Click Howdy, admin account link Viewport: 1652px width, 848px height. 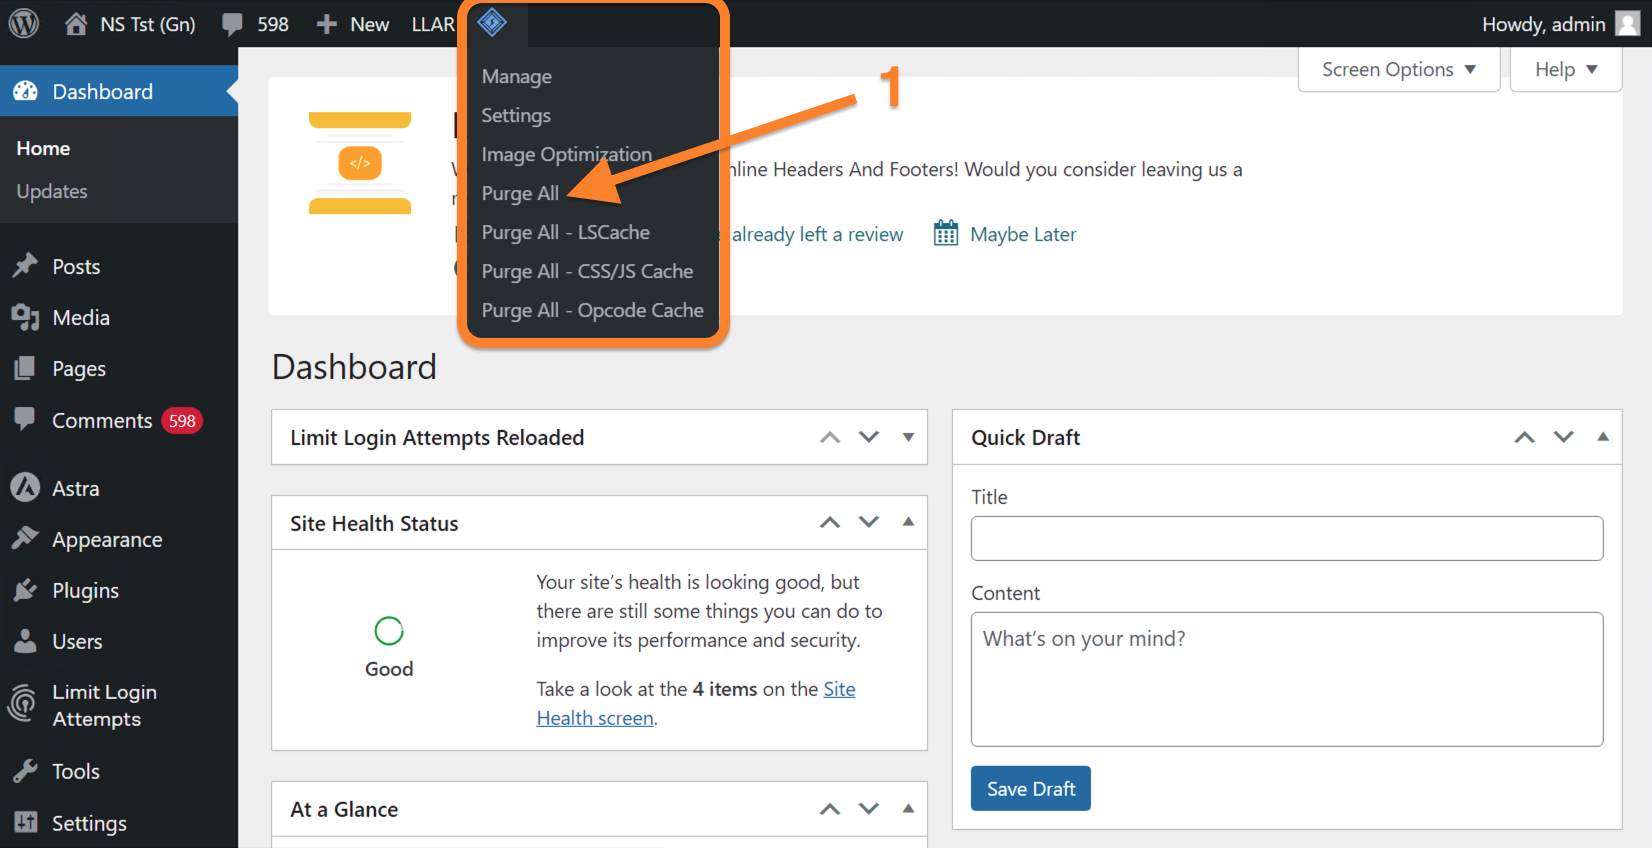click(1544, 24)
